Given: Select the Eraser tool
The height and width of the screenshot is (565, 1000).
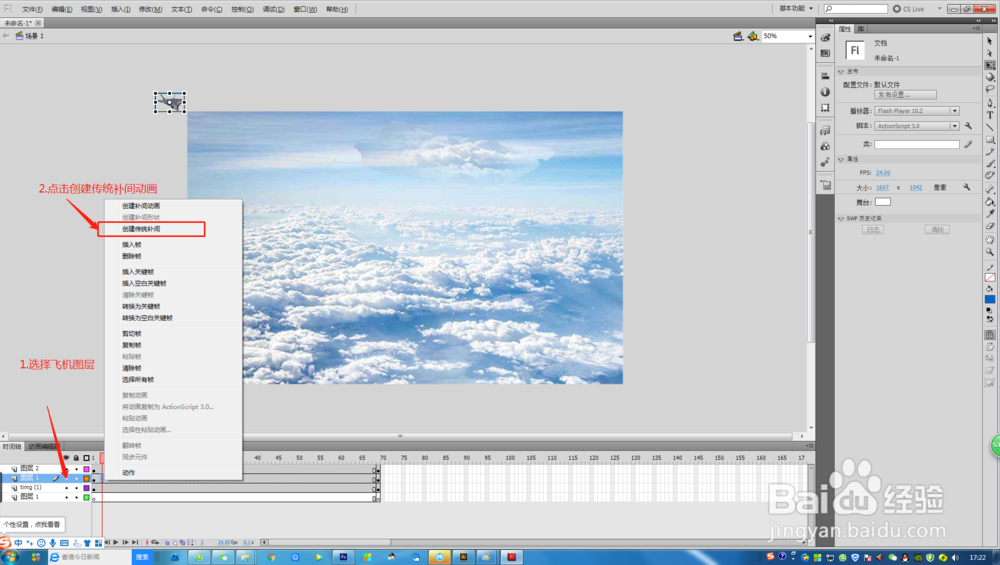Looking at the screenshot, I should pyautogui.click(x=990, y=226).
